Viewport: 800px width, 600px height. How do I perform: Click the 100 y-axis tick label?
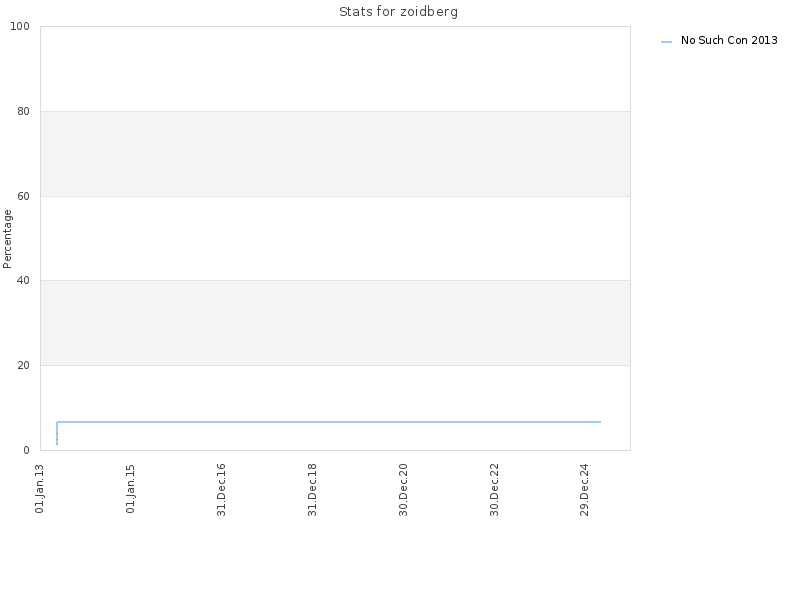[20, 27]
